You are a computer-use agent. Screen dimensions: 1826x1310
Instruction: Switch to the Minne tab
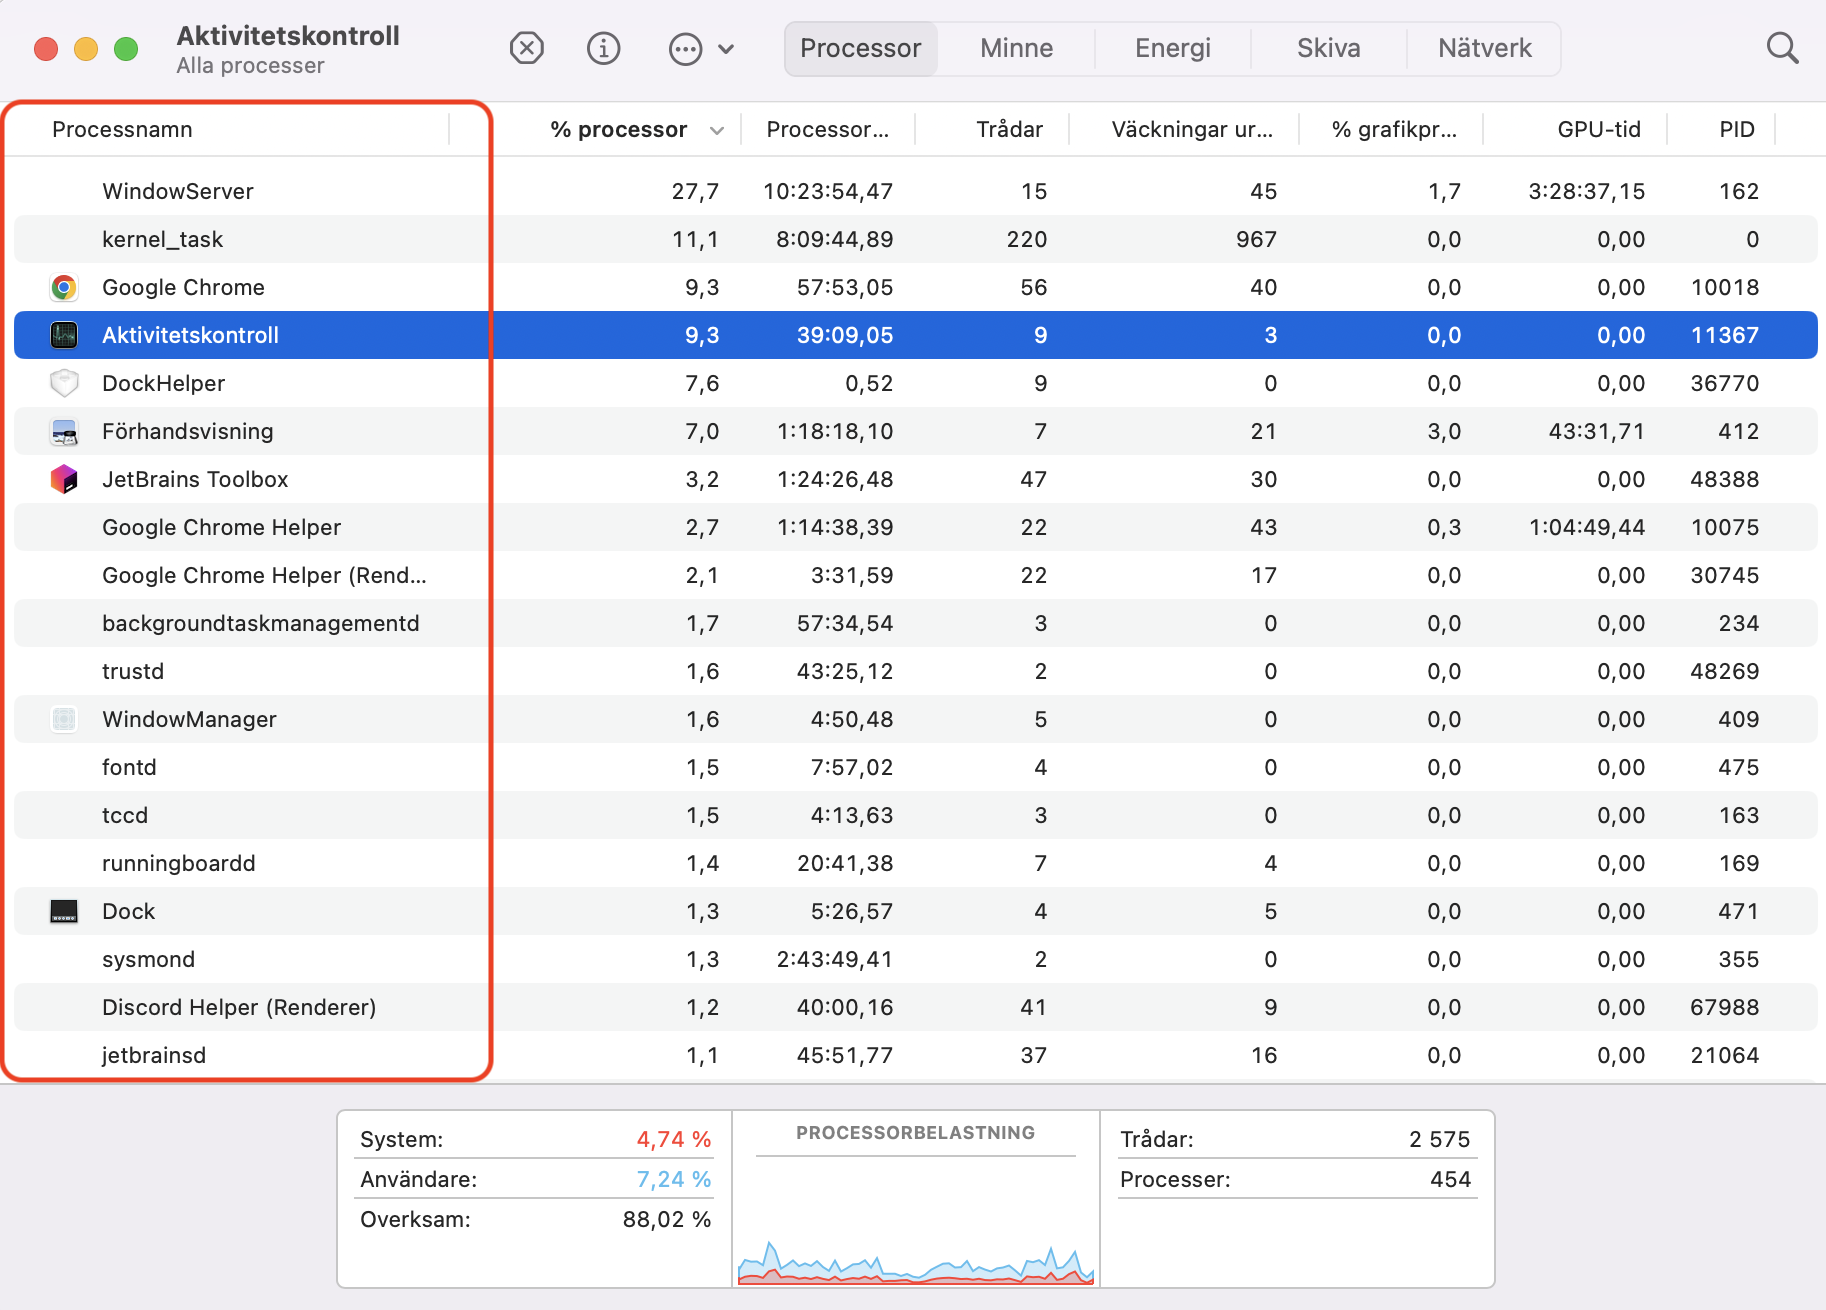tap(1017, 49)
